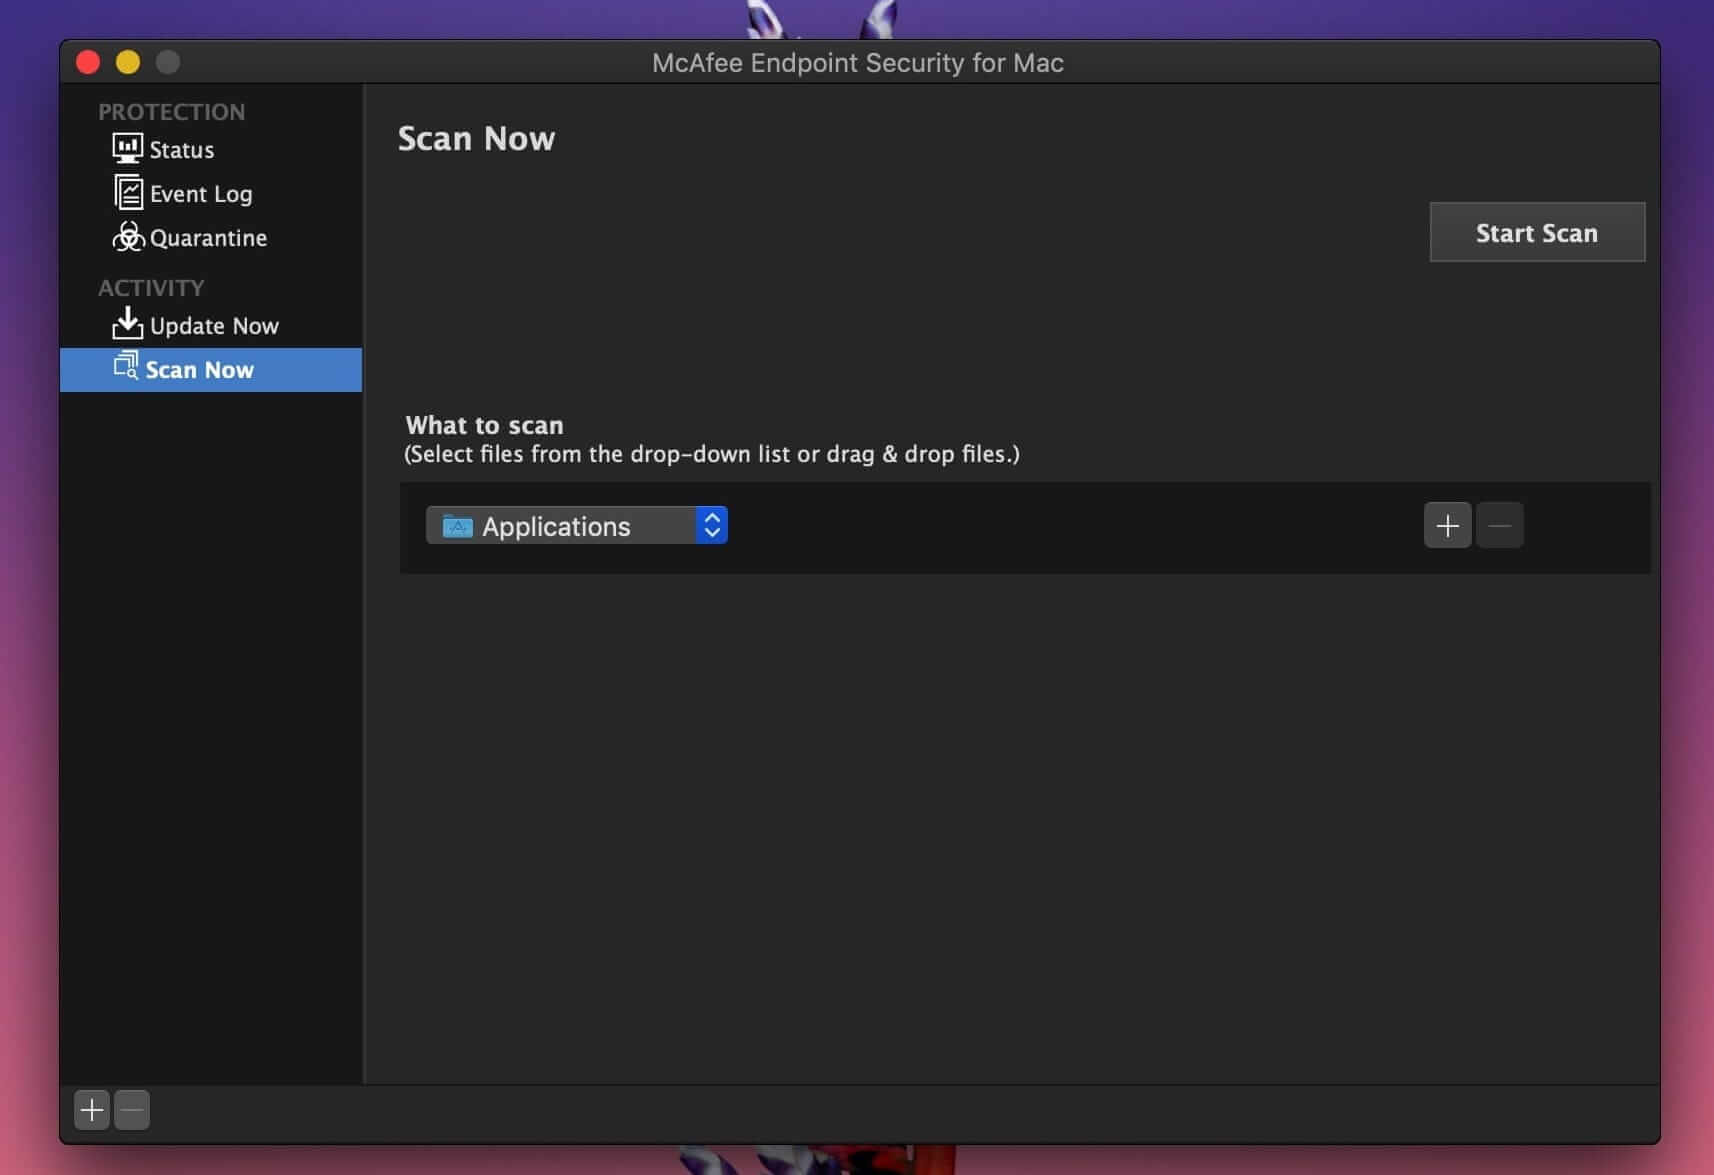Click the minus button in bottom bar

click(132, 1110)
